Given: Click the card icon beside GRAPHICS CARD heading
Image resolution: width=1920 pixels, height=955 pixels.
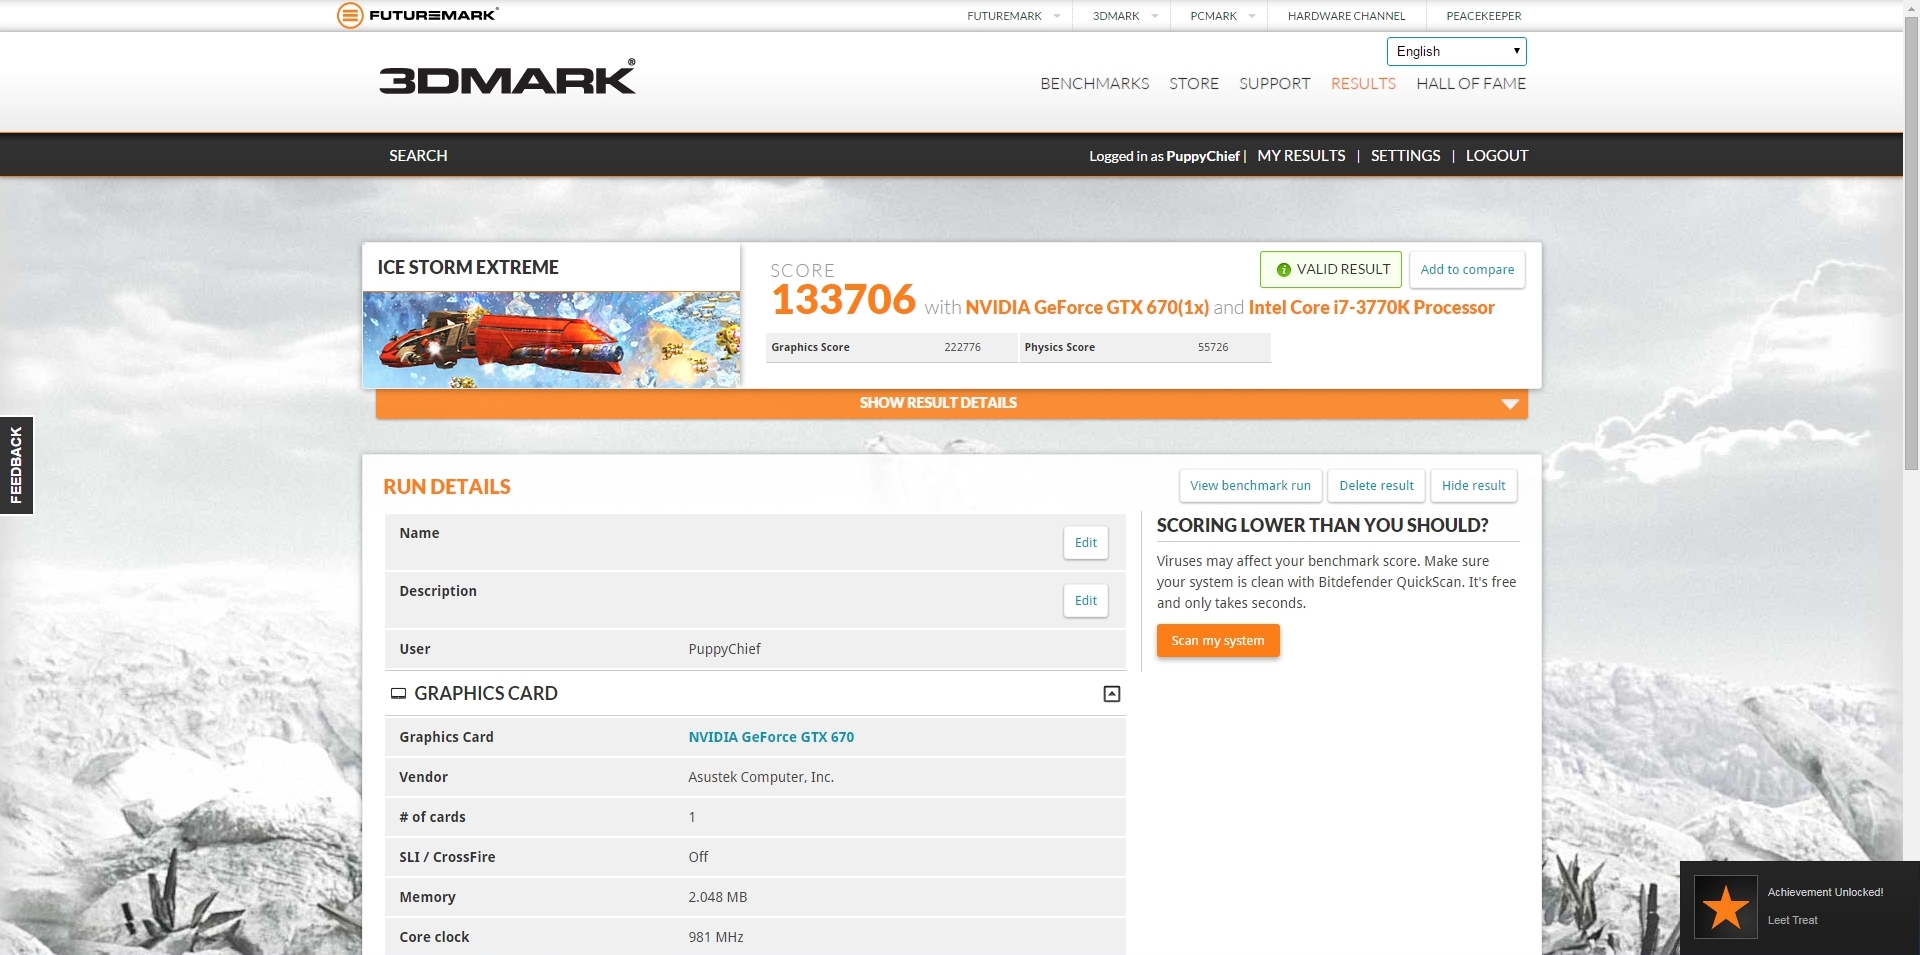Looking at the screenshot, I should click(400, 692).
